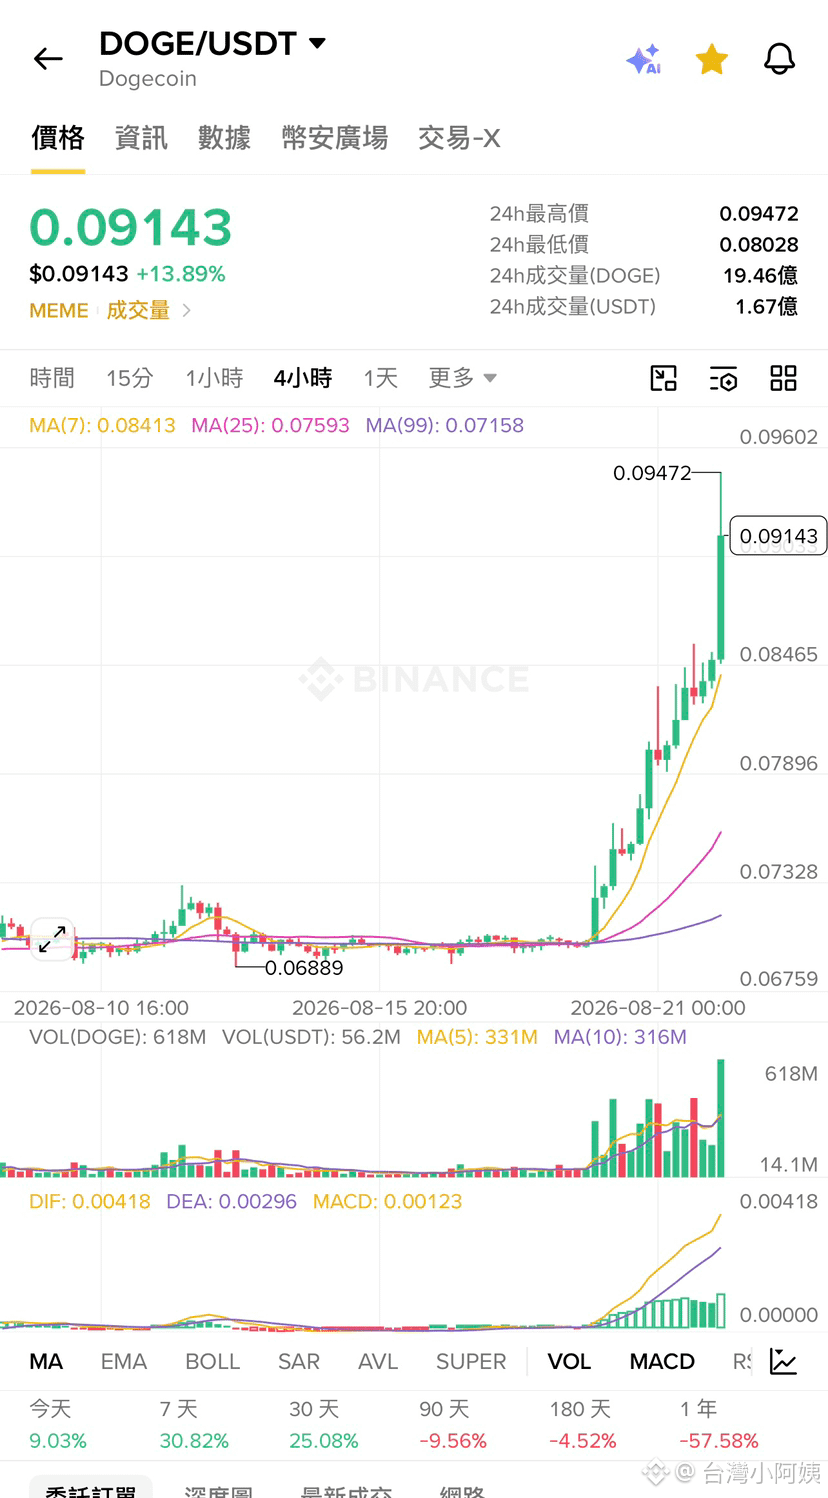The width and height of the screenshot is (828, 1498).
Task: Tap the 90 天 -9.56% performance
Action: click(453, 1425)
